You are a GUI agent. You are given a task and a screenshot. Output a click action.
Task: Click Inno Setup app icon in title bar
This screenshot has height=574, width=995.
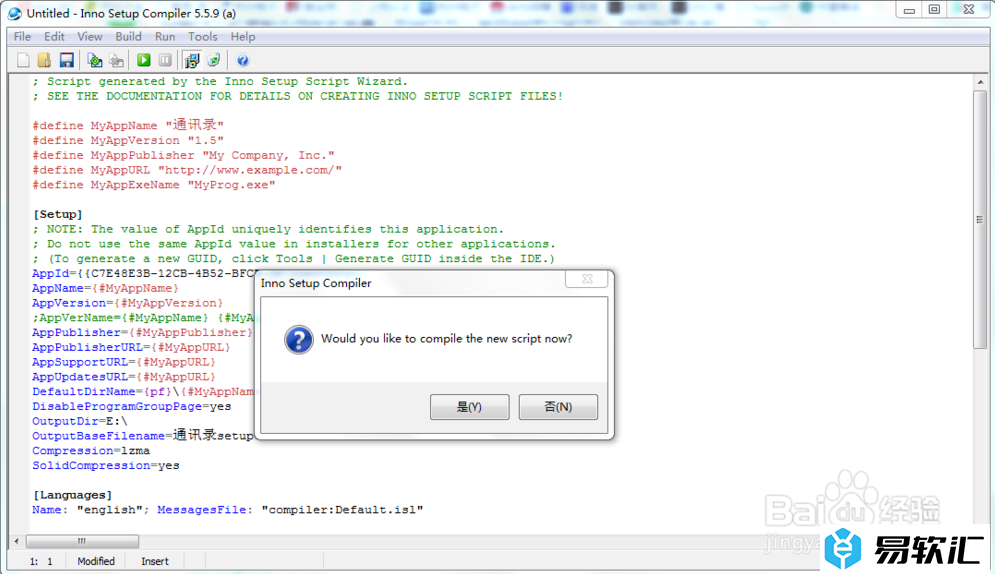pos(15,13)
